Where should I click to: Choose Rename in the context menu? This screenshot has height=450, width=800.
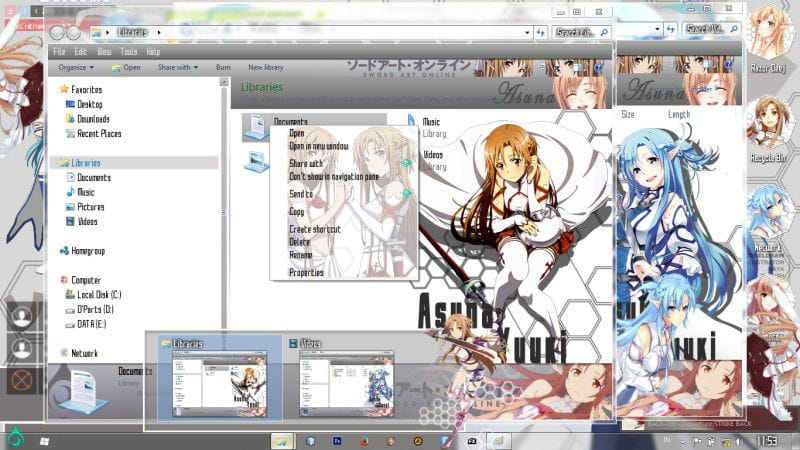(x=301, y=254)
